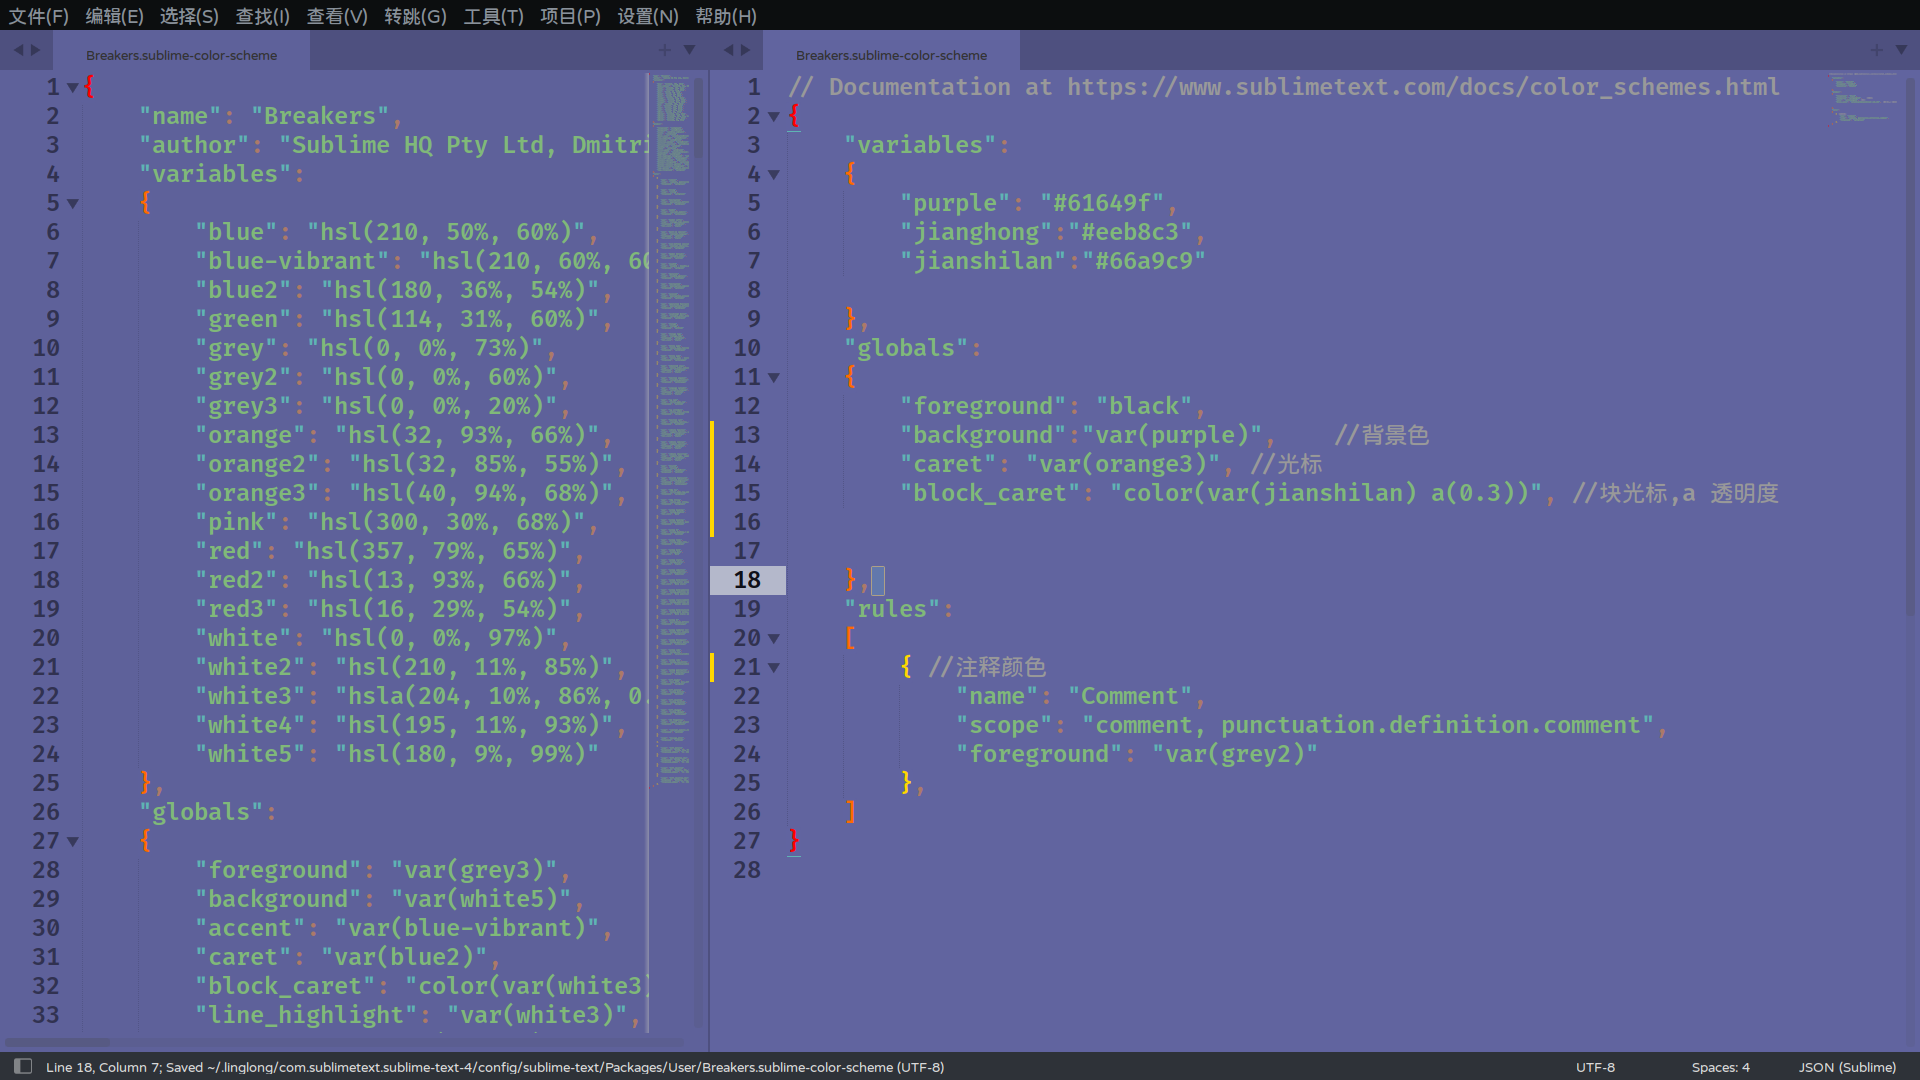Open right pane tab list dropdown
Viewport: 1920px width, 1080px height.
tap(1901, 50)
